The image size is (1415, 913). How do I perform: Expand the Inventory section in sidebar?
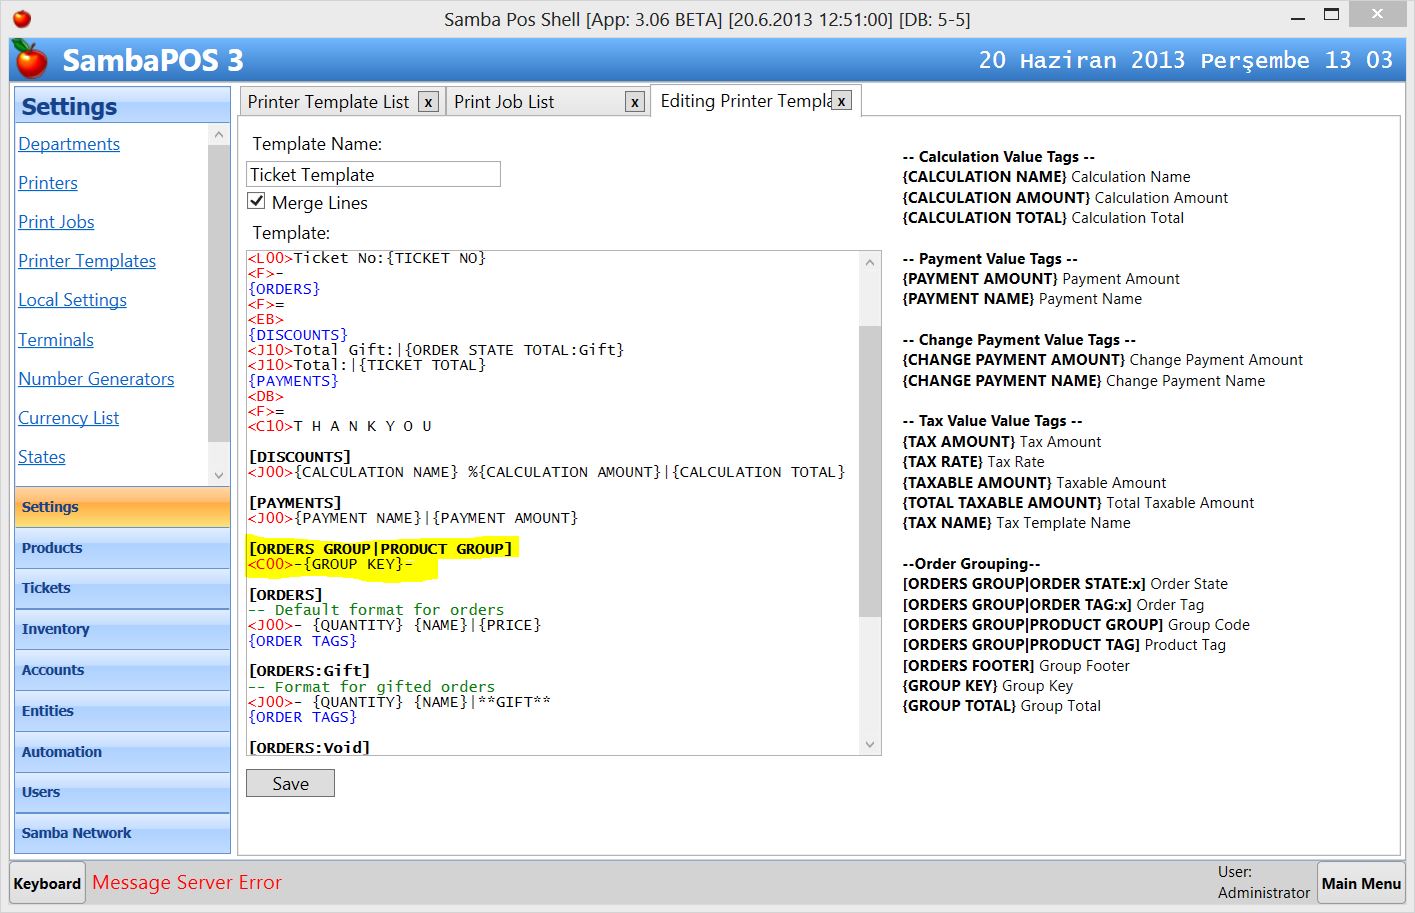(x=122, y=629)
